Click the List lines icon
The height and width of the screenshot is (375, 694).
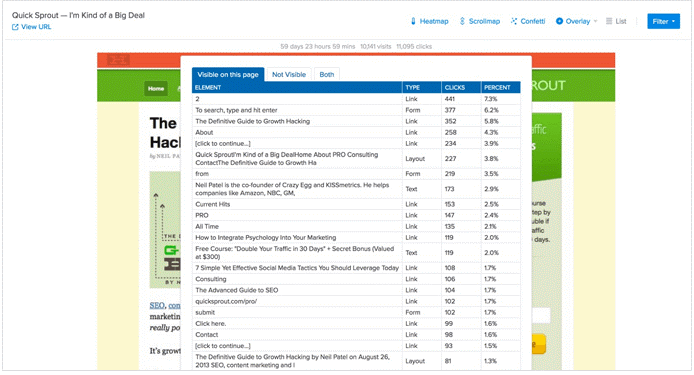pos(609,21)
